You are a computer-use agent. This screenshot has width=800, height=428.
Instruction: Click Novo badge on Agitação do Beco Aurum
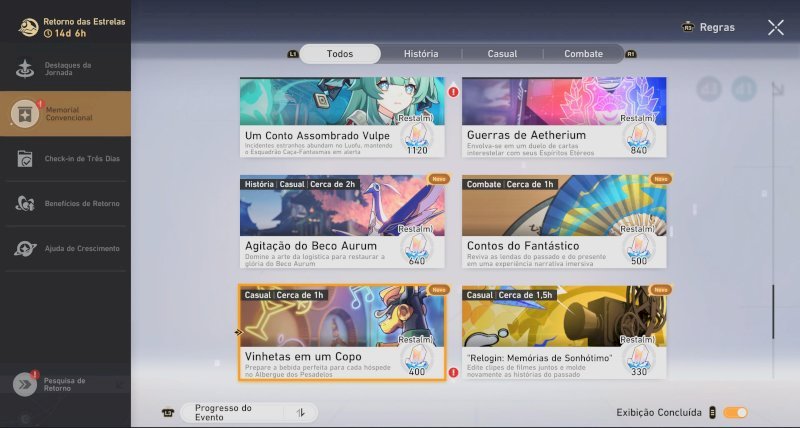click(x=439, y=179)
